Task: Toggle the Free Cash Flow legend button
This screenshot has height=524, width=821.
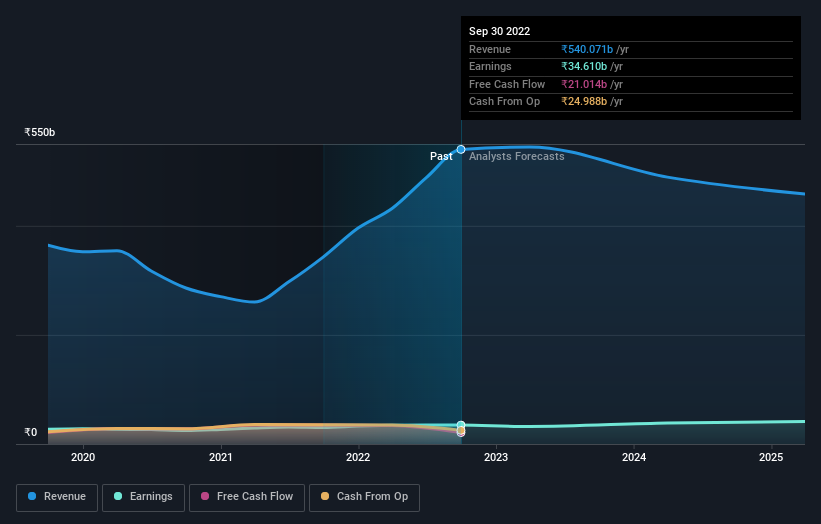Action: tap(247, 497)
